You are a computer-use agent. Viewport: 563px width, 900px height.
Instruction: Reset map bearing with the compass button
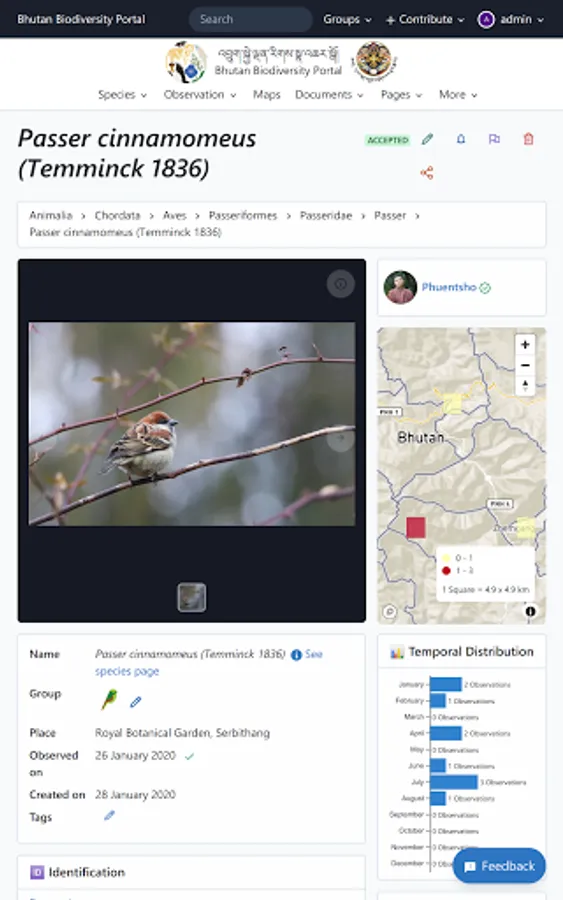[525, 385]
